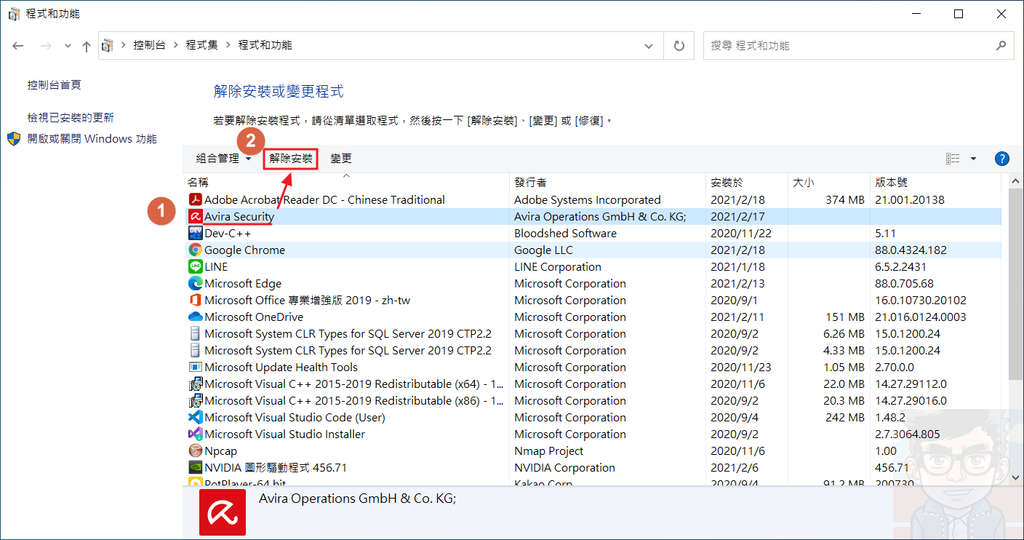The image size is (1024, 540).
Task: Click the Visual C++ Redistributable (x64) icon
Action: click(x=195, y=384)
